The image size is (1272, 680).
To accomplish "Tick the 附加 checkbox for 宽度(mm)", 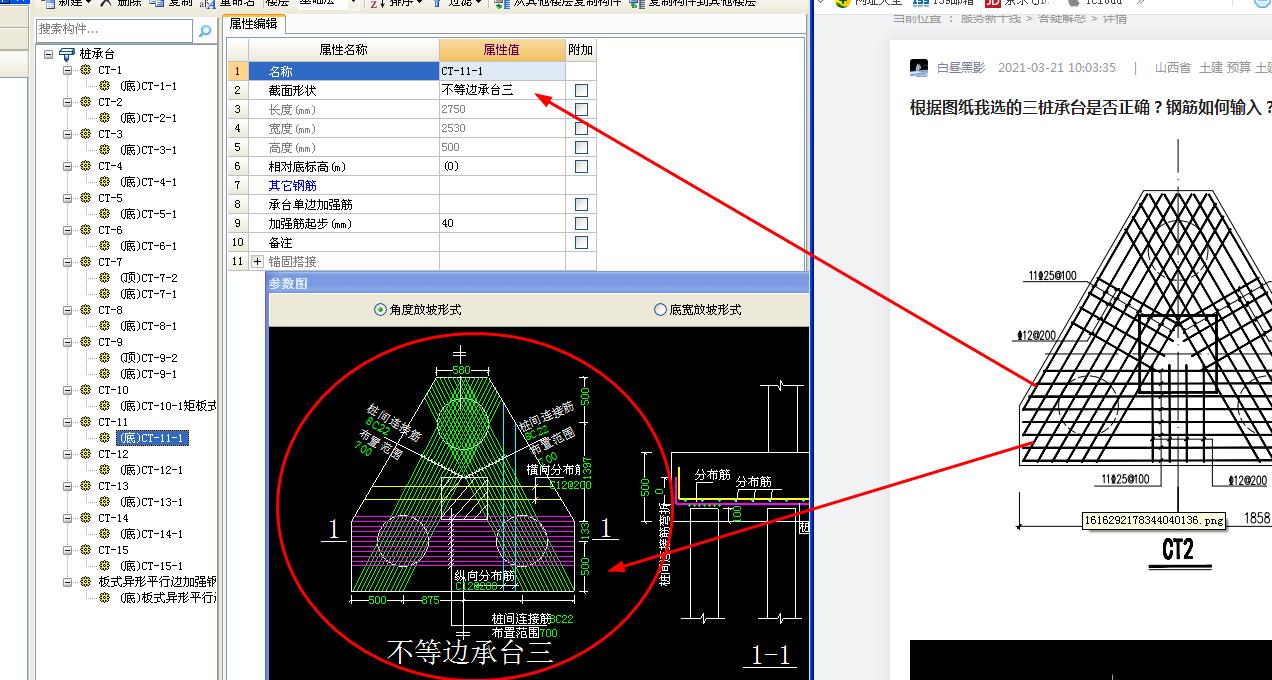I will click(581, 128).
